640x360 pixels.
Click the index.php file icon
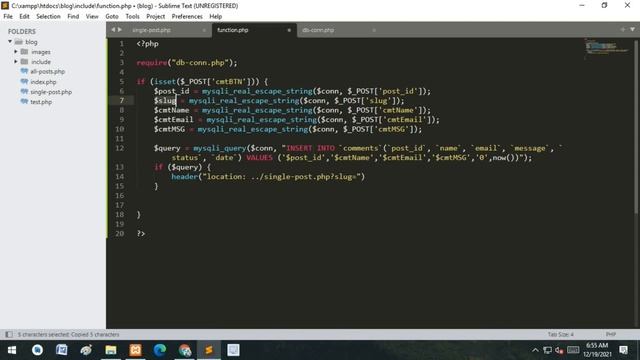24,81
